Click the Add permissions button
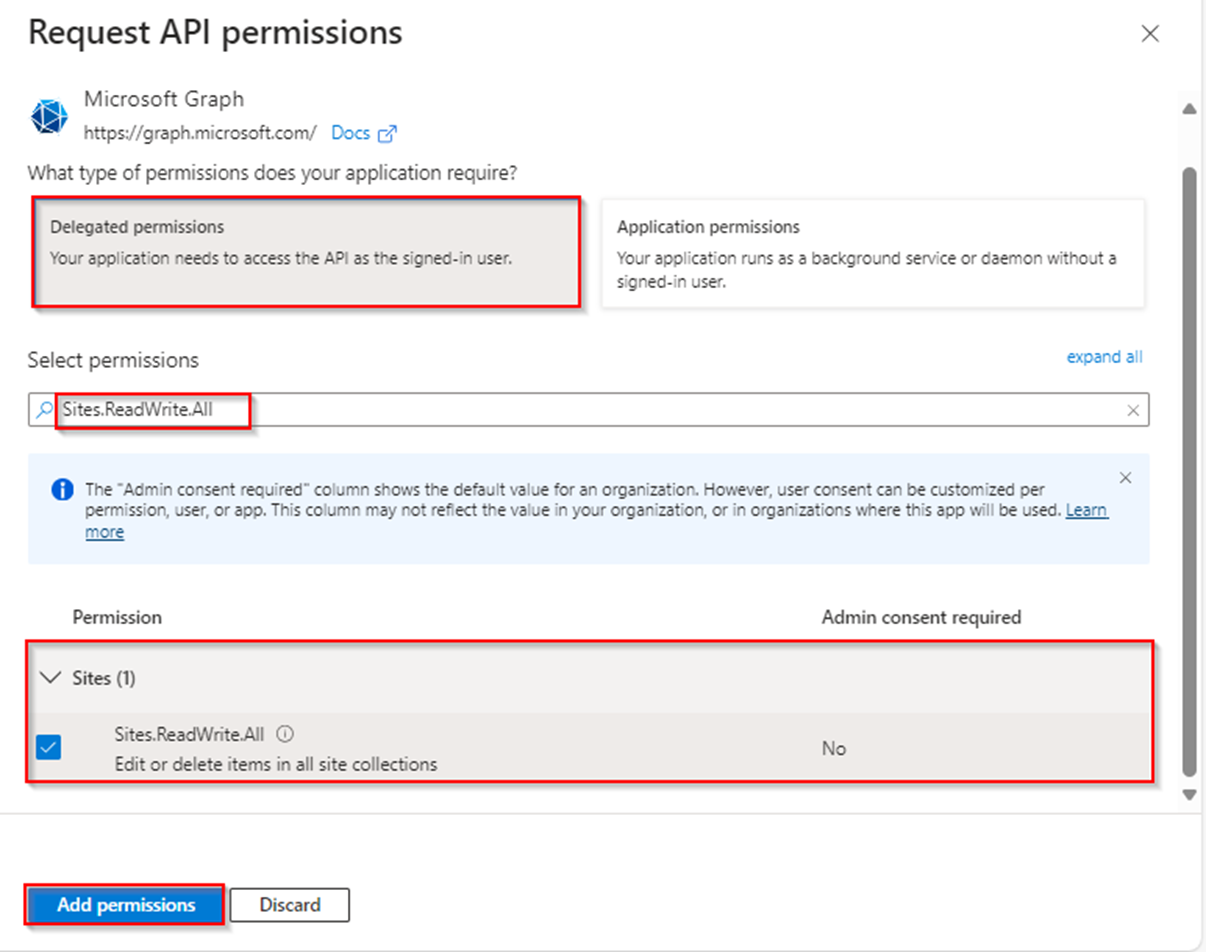Image resolution: width=1206 pixels, height=952 pixels. 125,905
